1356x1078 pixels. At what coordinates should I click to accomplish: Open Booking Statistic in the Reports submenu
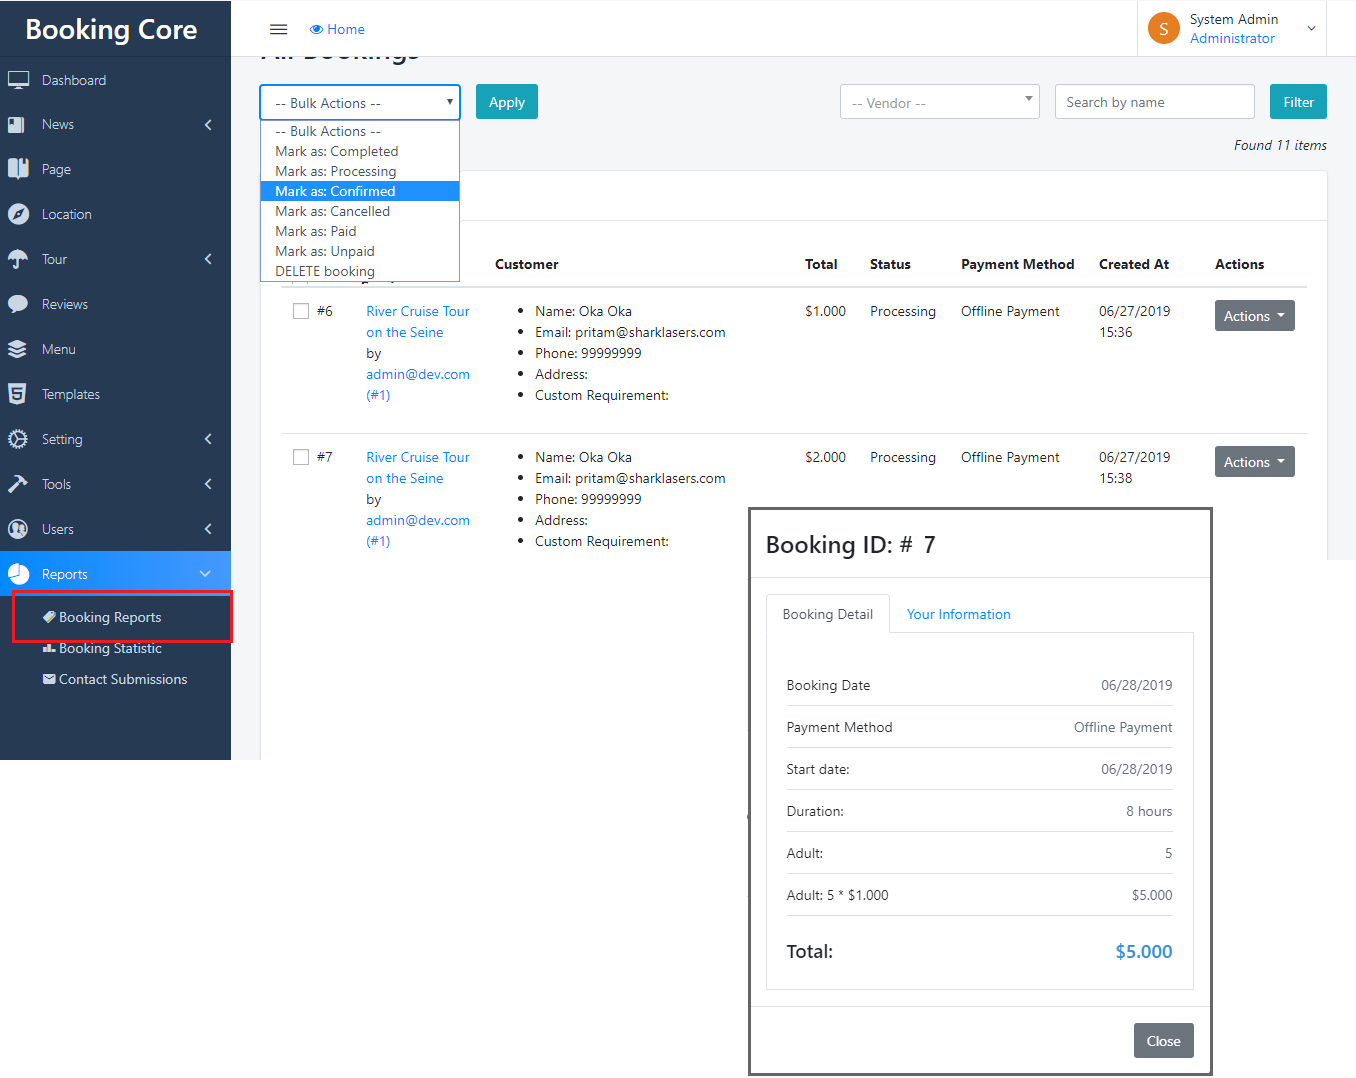[x=110, y=648]
